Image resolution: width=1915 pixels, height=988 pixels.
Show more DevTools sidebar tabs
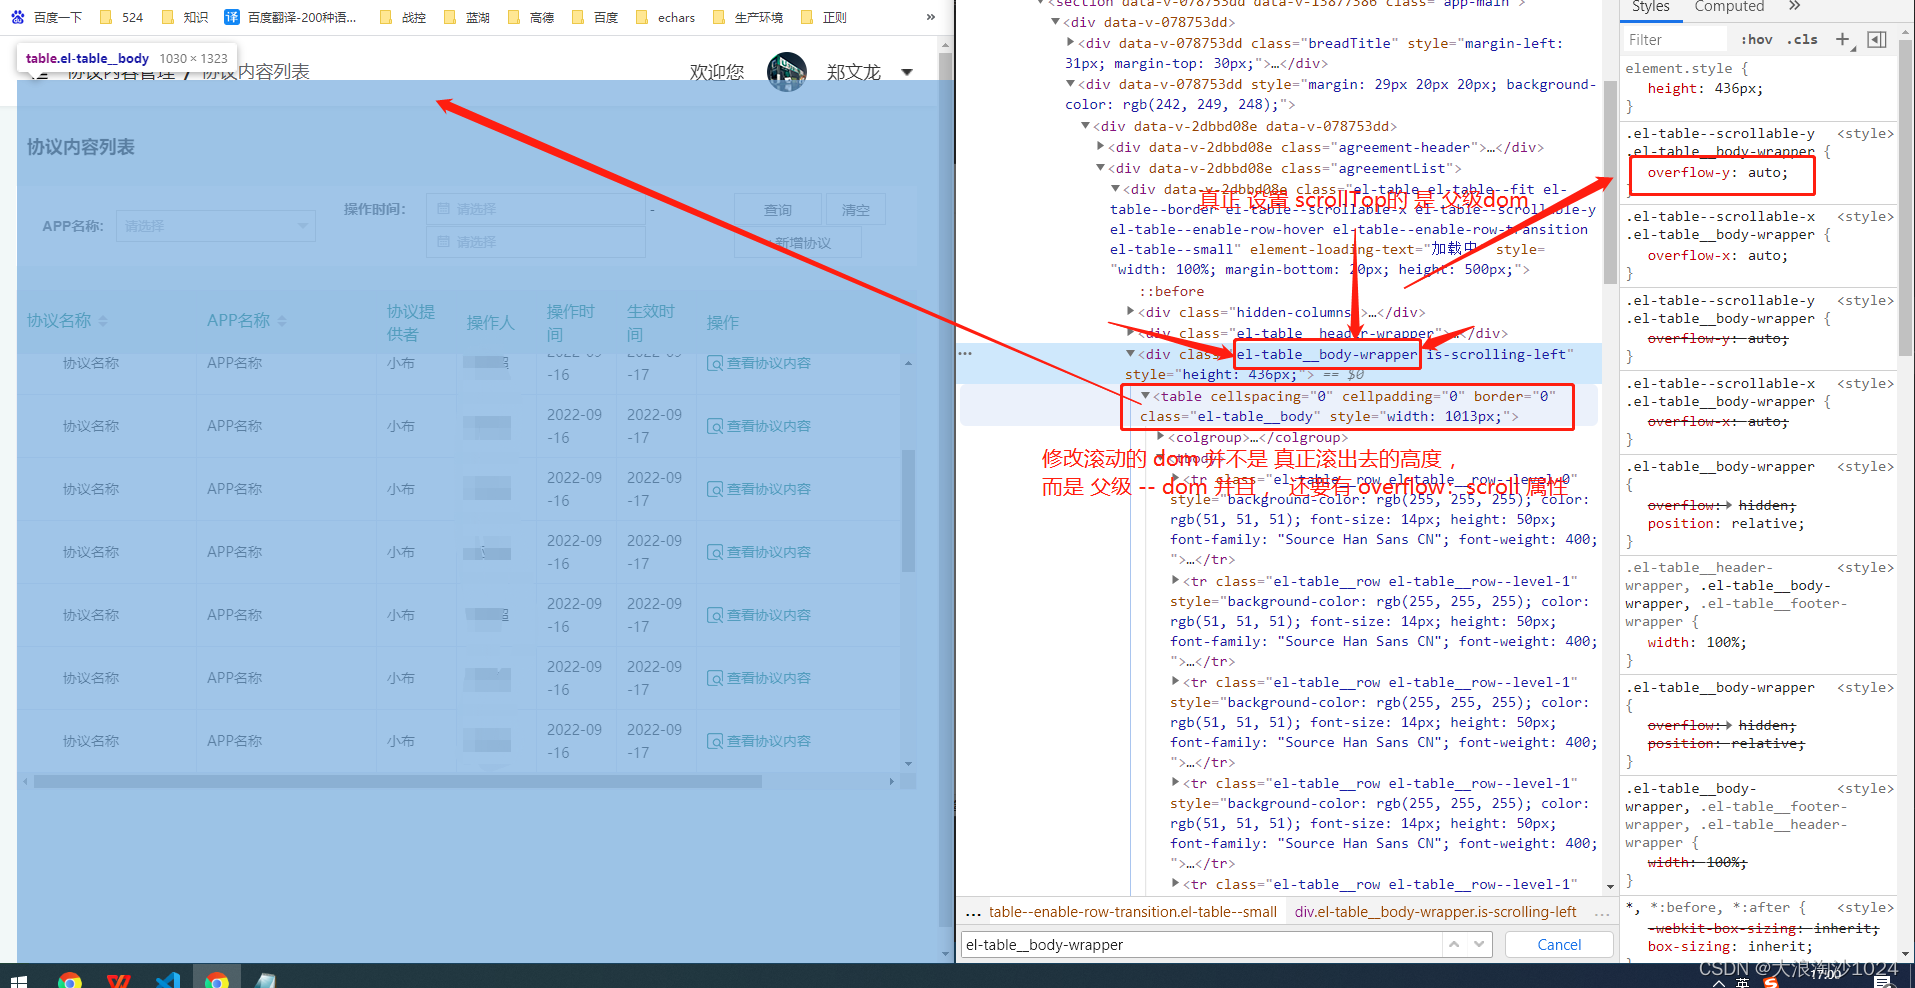[1794, 7]
